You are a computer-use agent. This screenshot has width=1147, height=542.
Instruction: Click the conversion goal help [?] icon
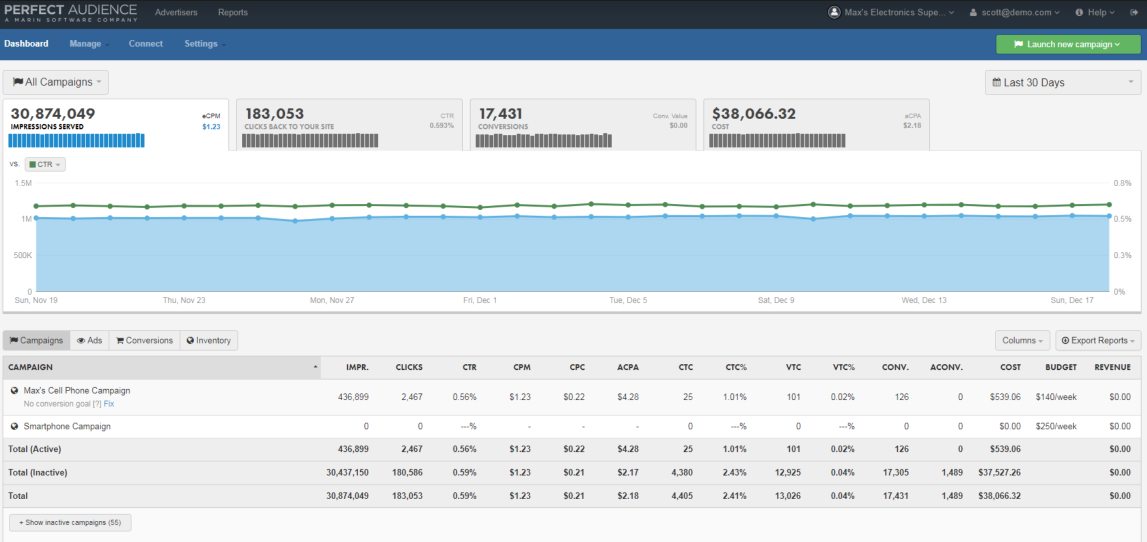click(96, 403)
